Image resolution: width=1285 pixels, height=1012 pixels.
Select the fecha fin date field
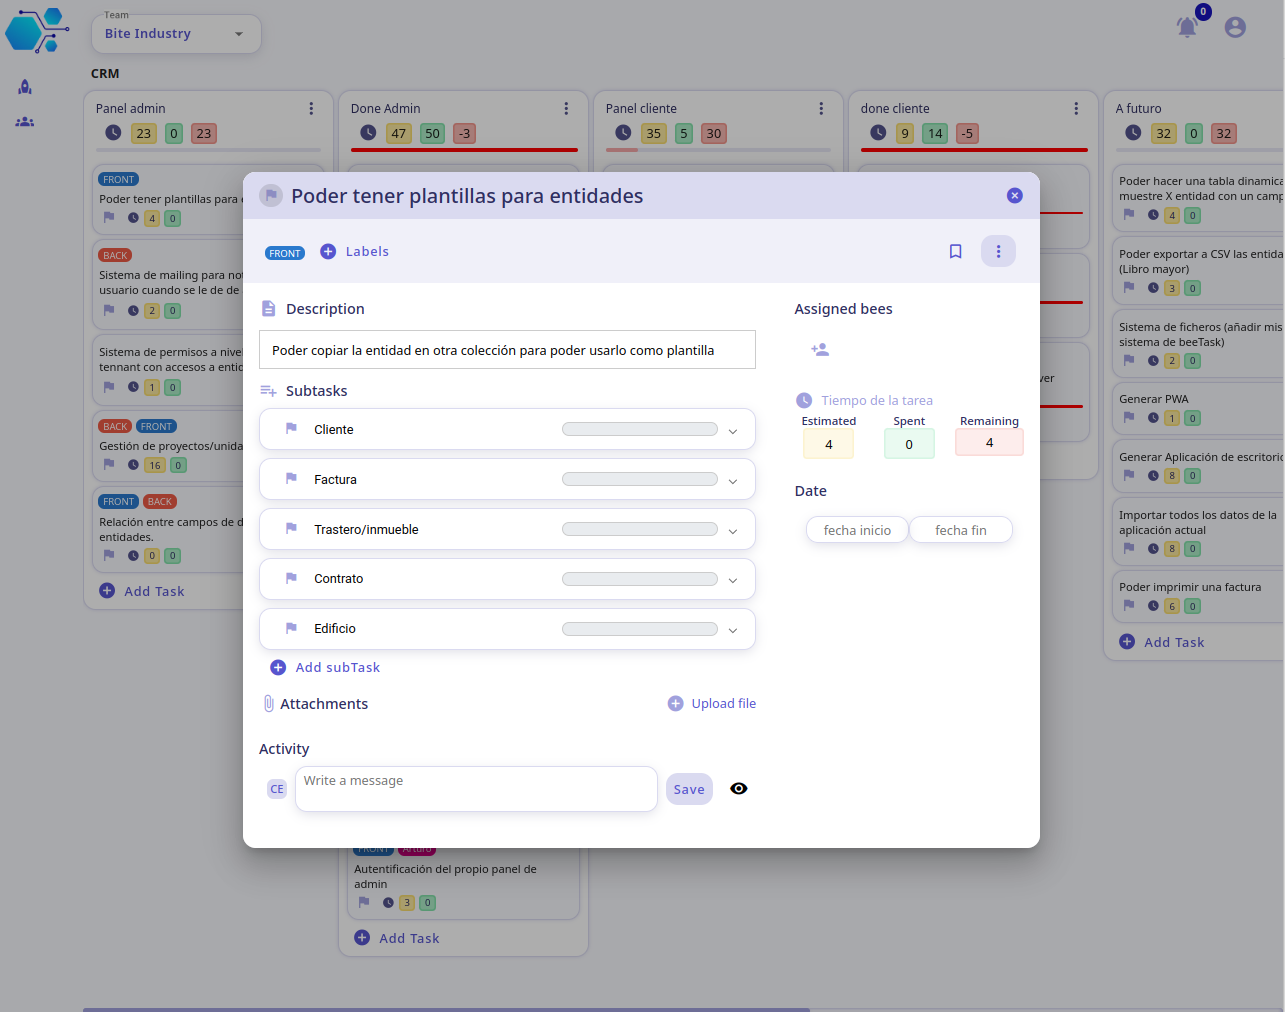961,530
